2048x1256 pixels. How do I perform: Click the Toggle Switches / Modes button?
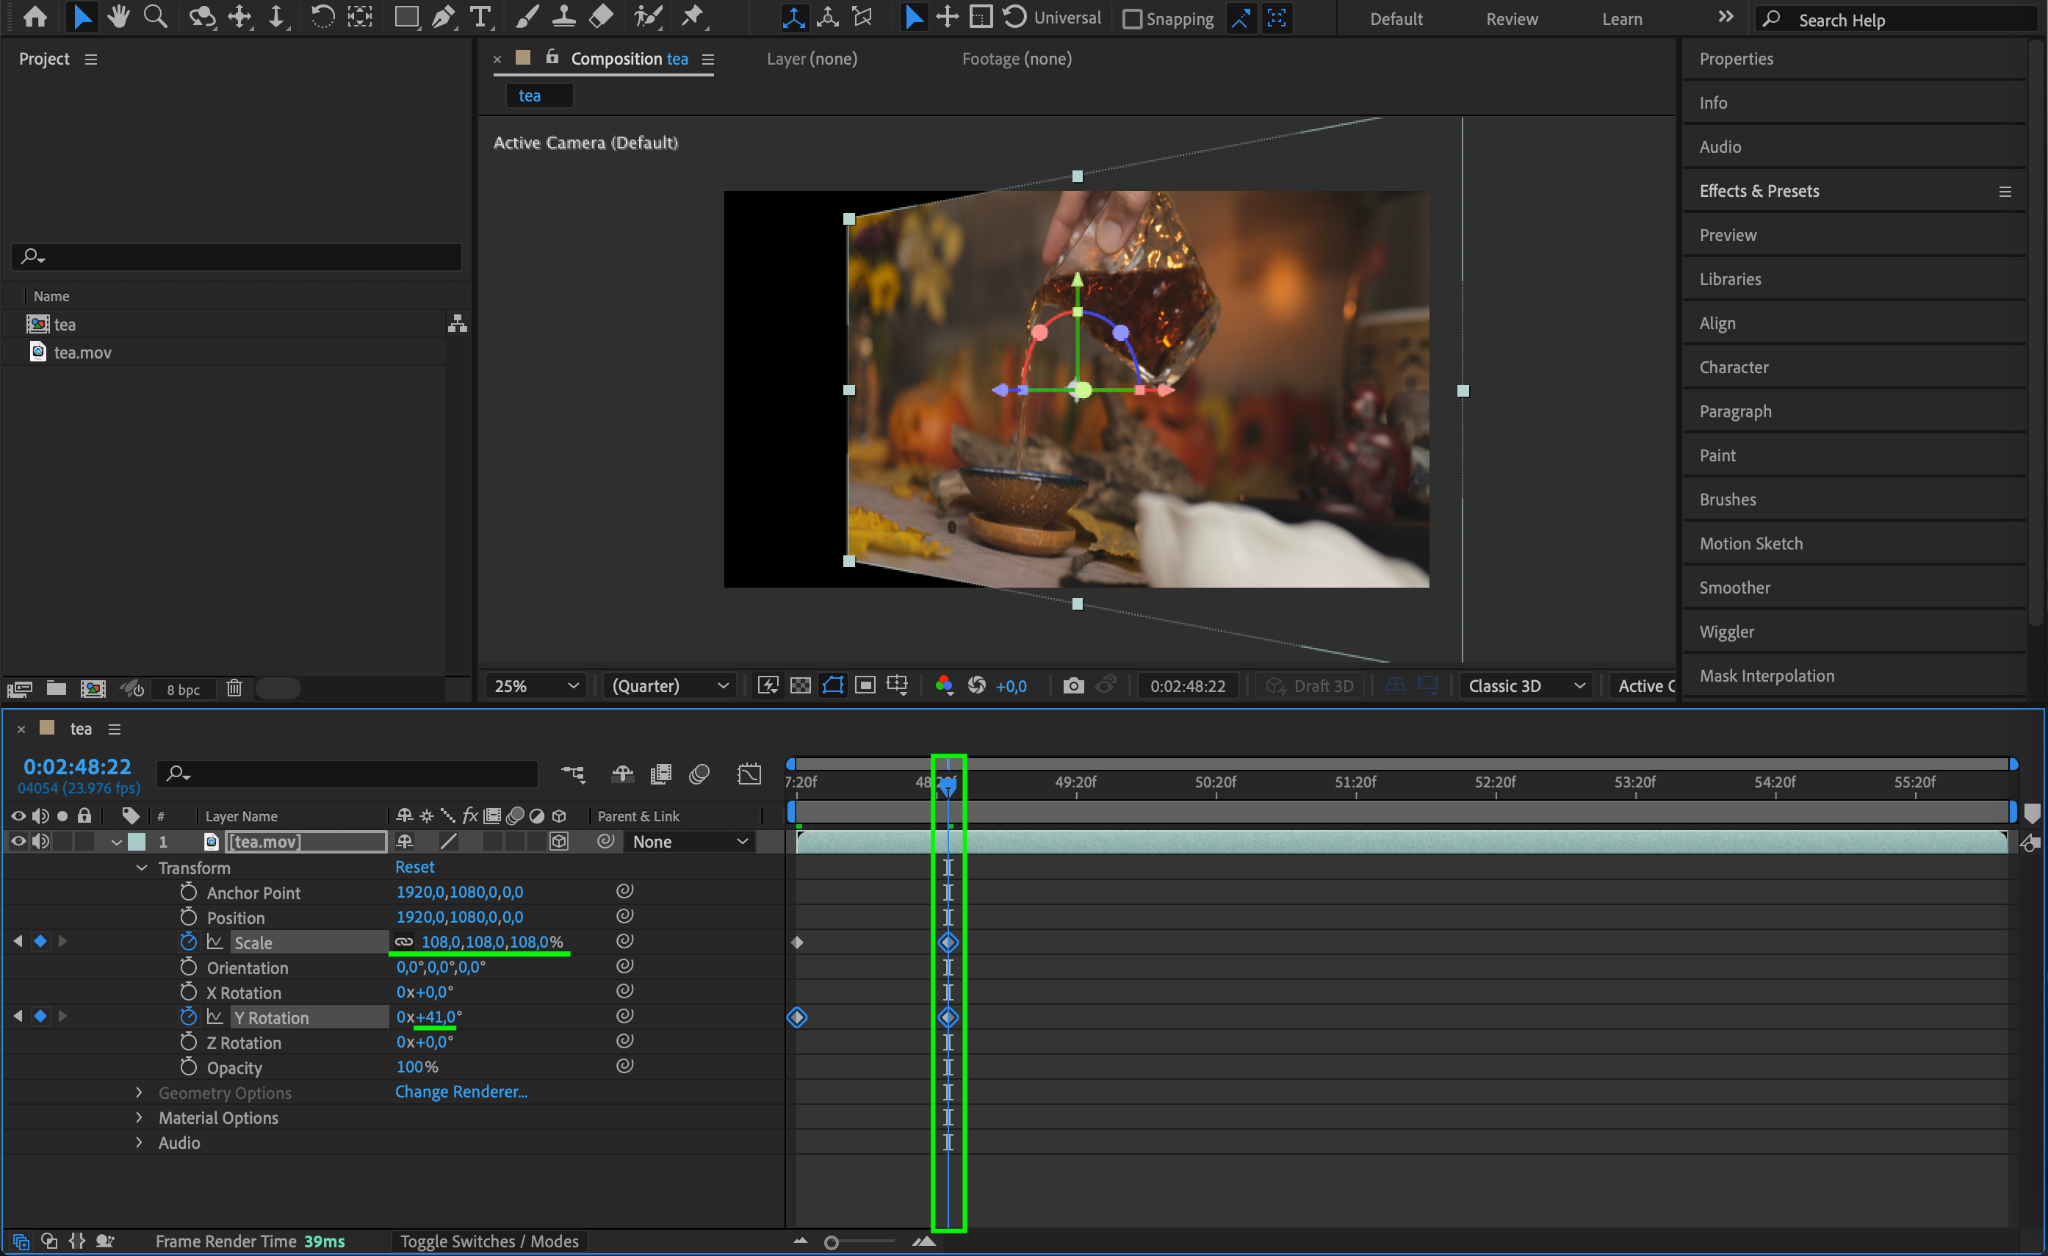489,1241
